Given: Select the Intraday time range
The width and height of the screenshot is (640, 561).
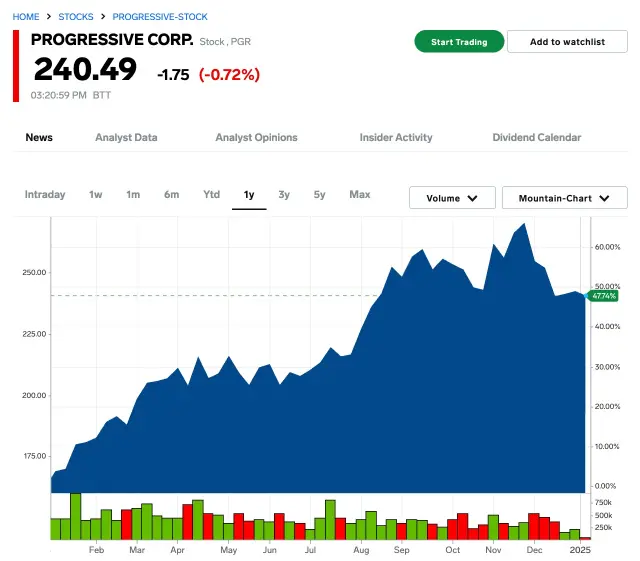Looking at the screenshot, I should pos(45,194).
